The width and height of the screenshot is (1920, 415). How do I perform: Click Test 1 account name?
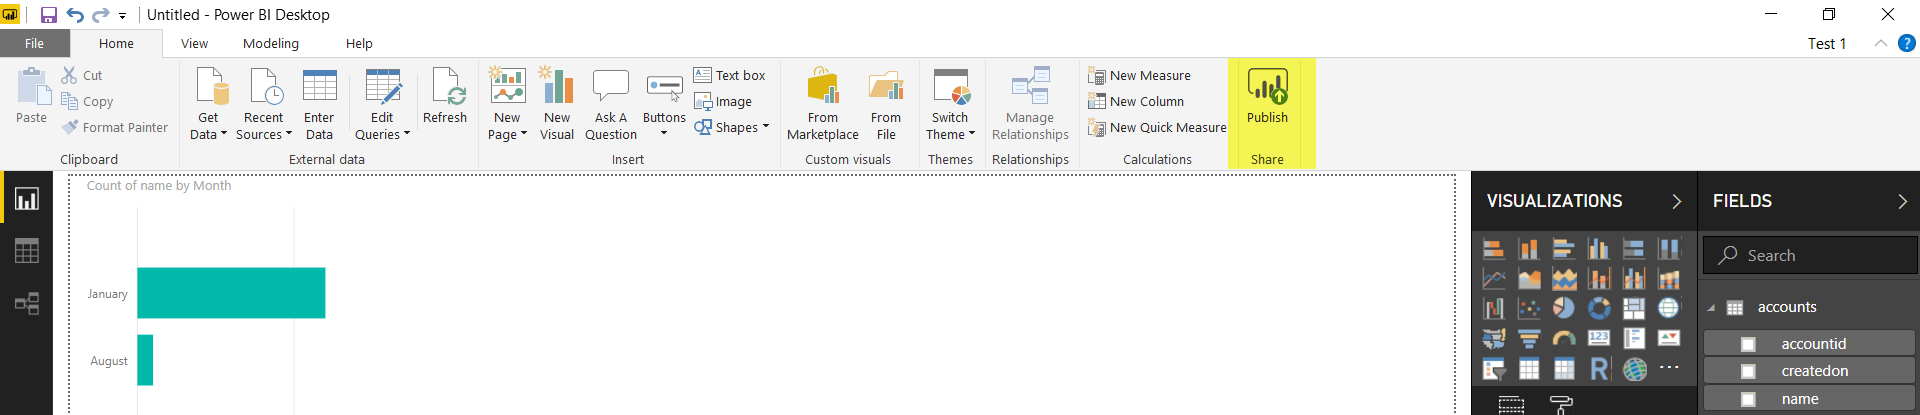point(1827,43)
